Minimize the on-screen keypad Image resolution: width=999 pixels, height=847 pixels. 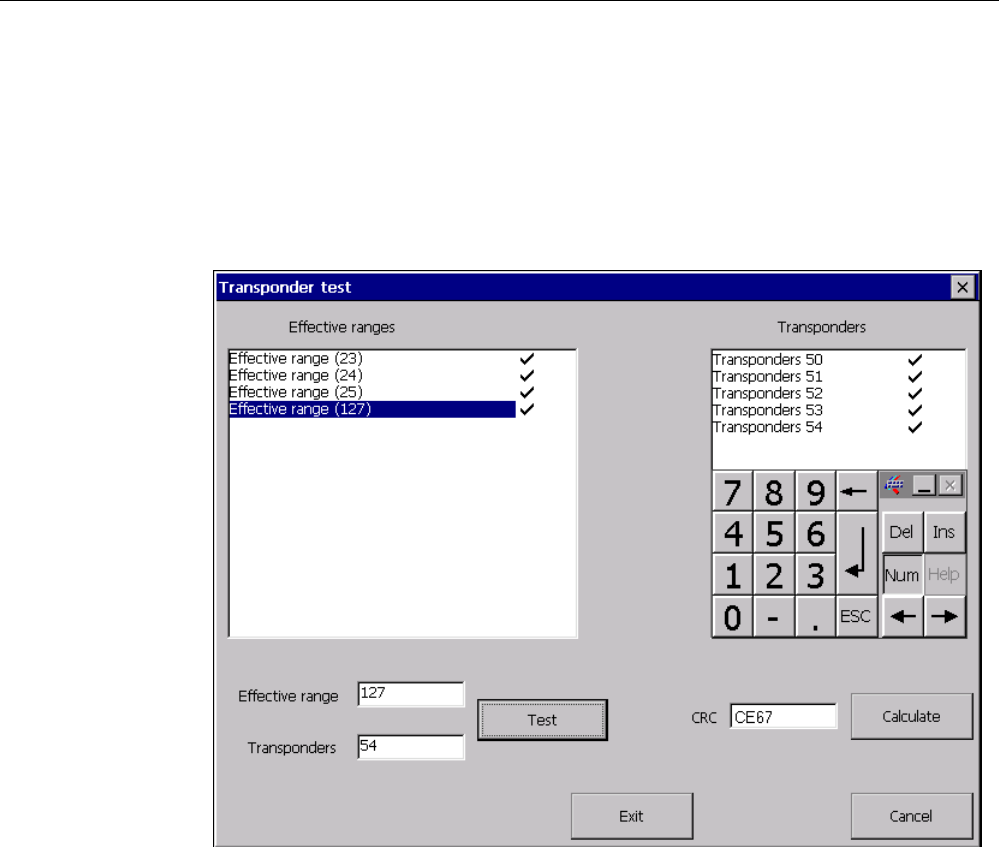(924, 486)
